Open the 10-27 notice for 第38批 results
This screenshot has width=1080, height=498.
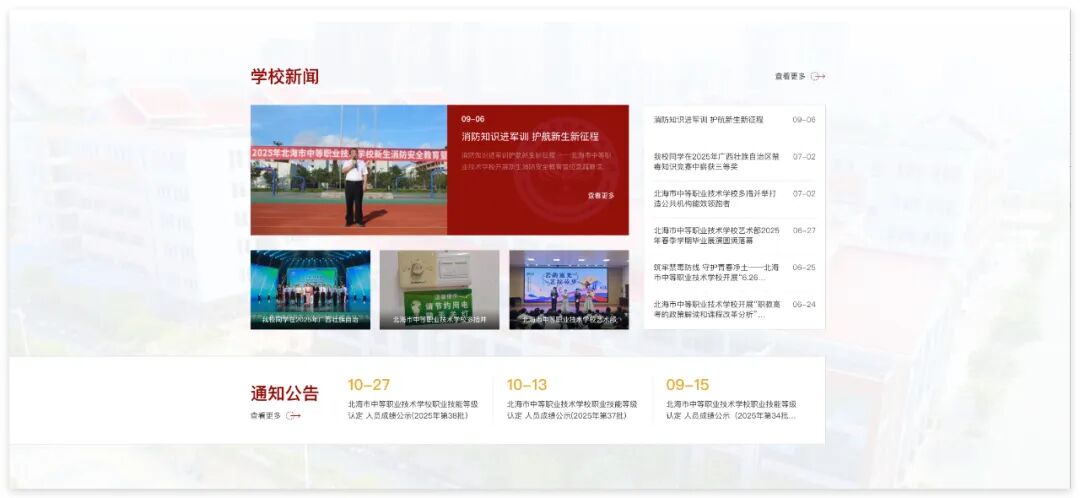tap(413, 409)
